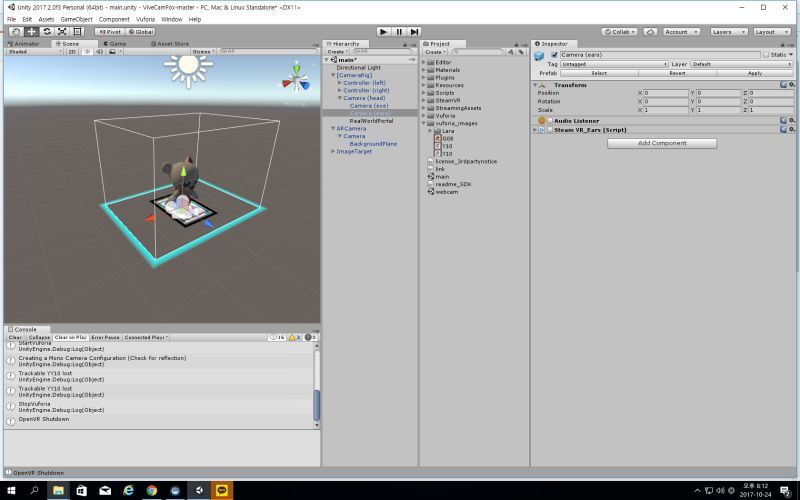Open the Vuforia menu
The height and width of the screenshot is (500, 800).
[145, 19]
